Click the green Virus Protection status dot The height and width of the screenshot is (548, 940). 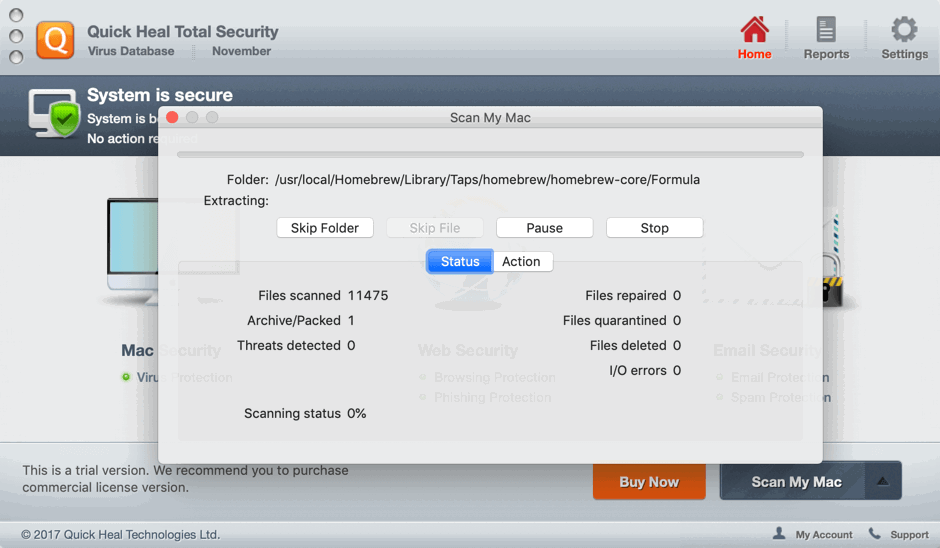[x=126, y=377]
